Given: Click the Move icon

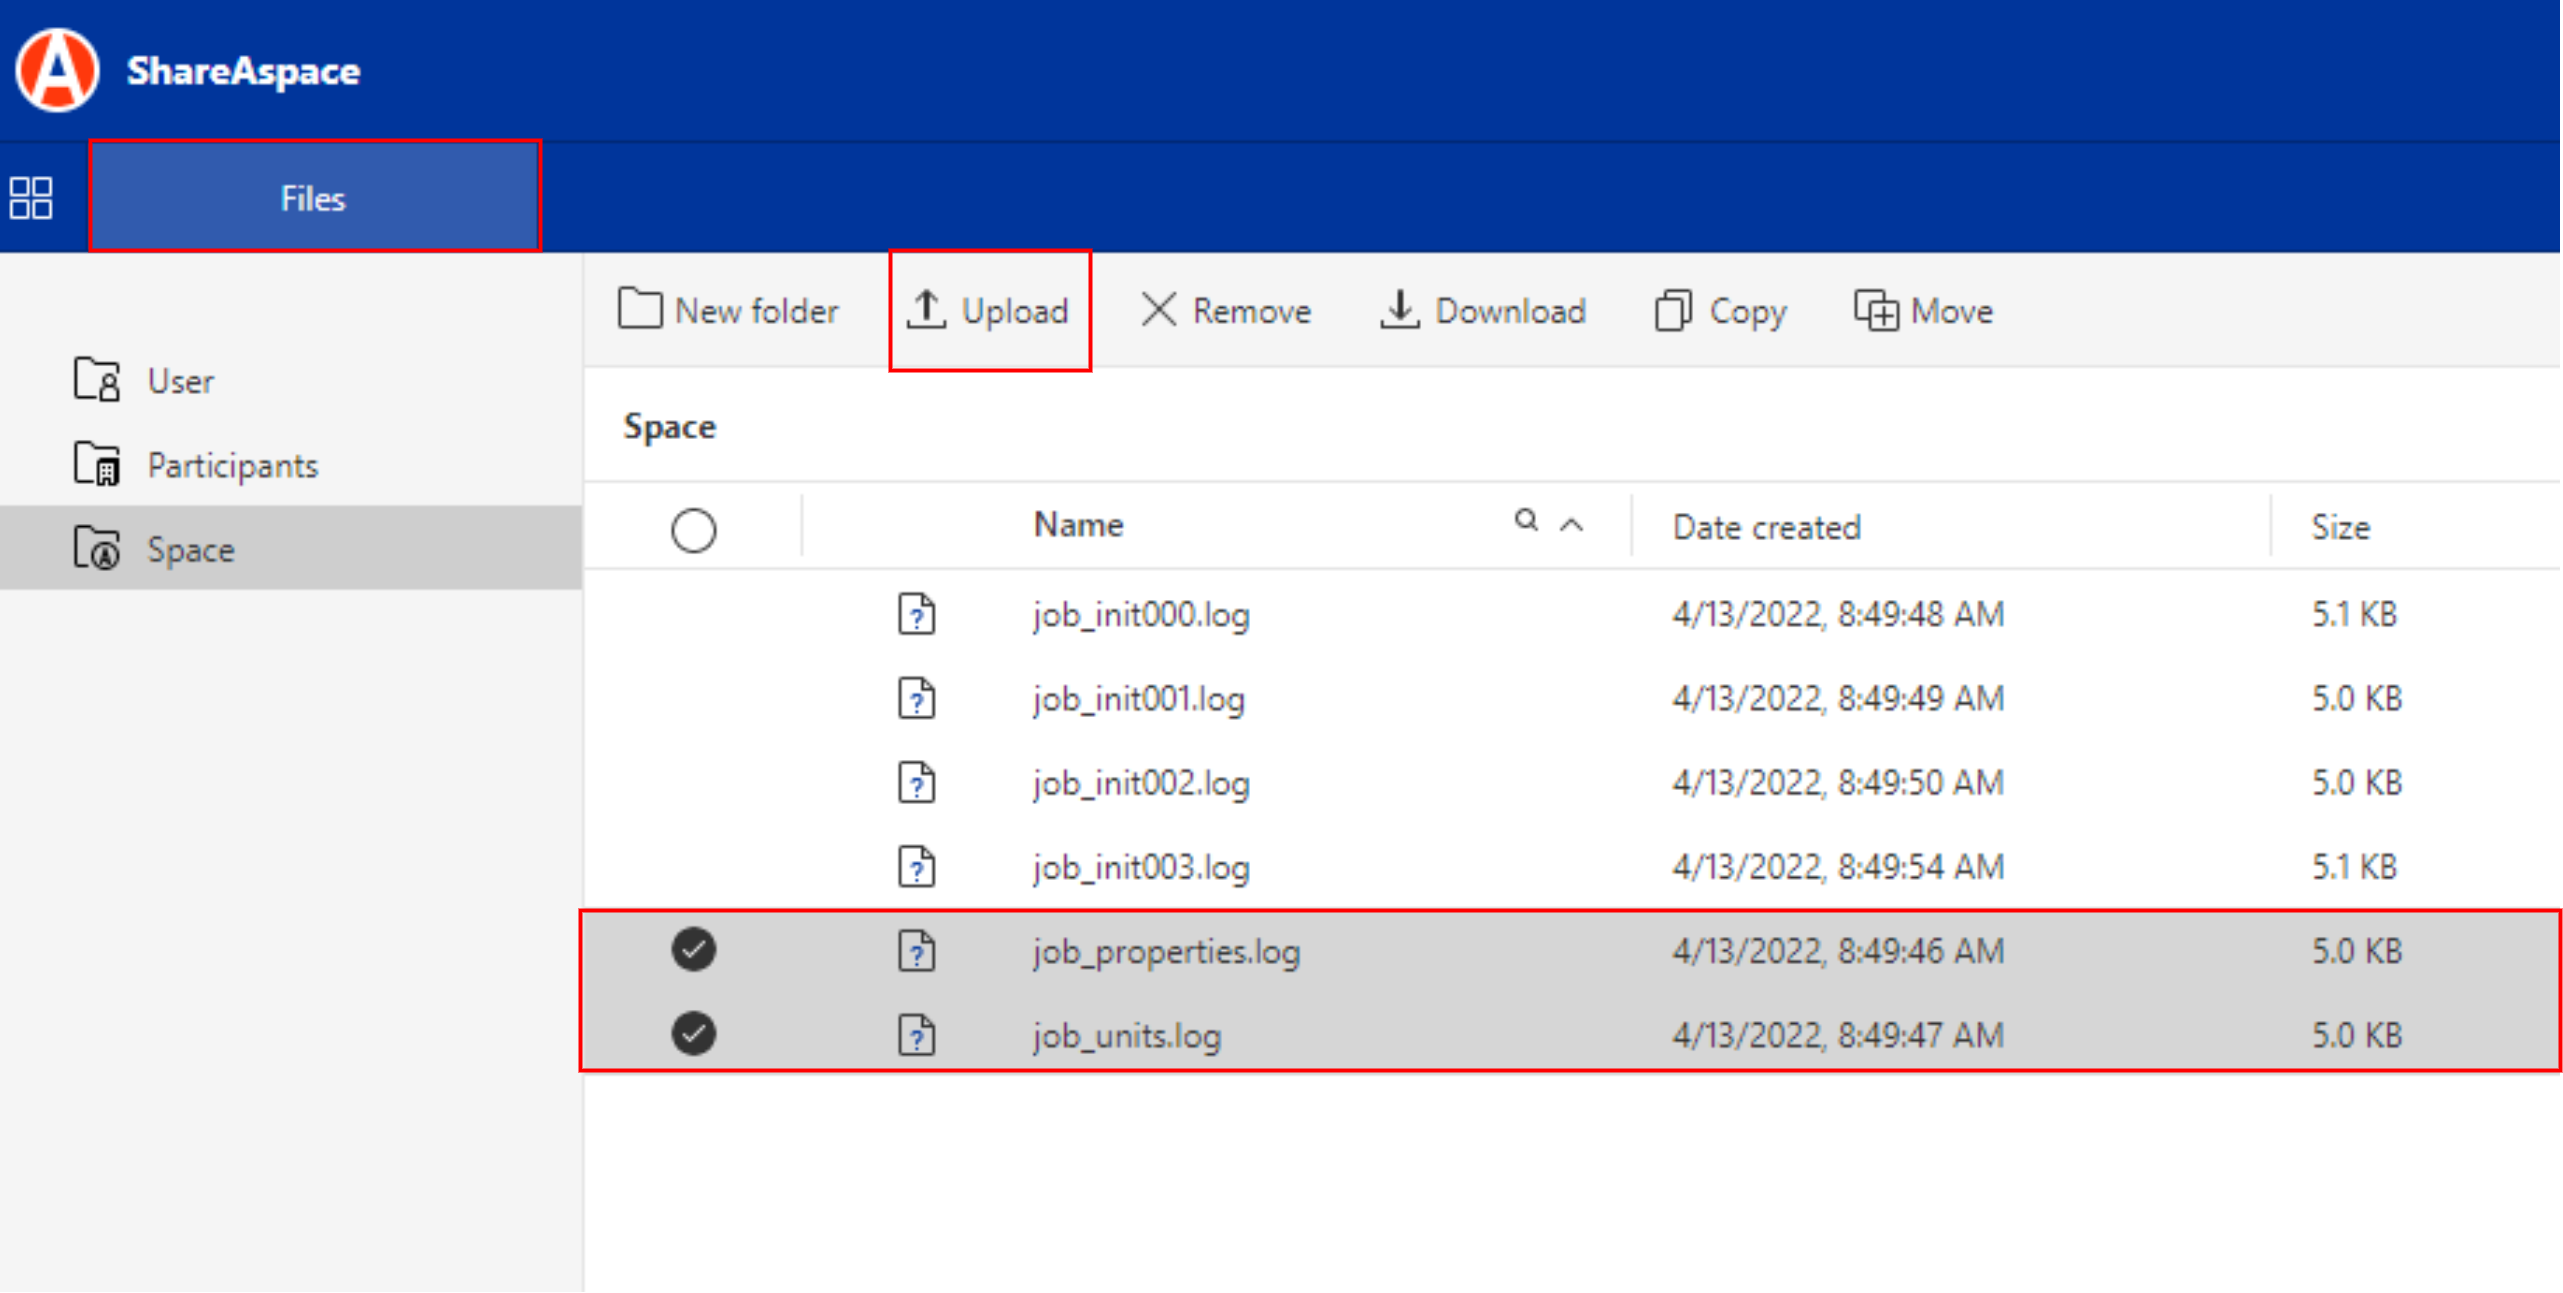Looking at the screenshot, I should pos(1879,310).
